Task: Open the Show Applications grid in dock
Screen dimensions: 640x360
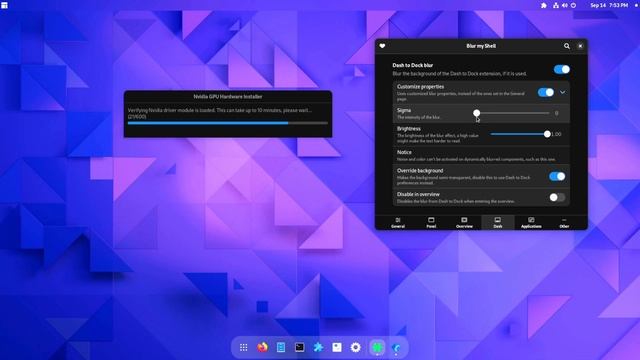Action: click(244, 347)
